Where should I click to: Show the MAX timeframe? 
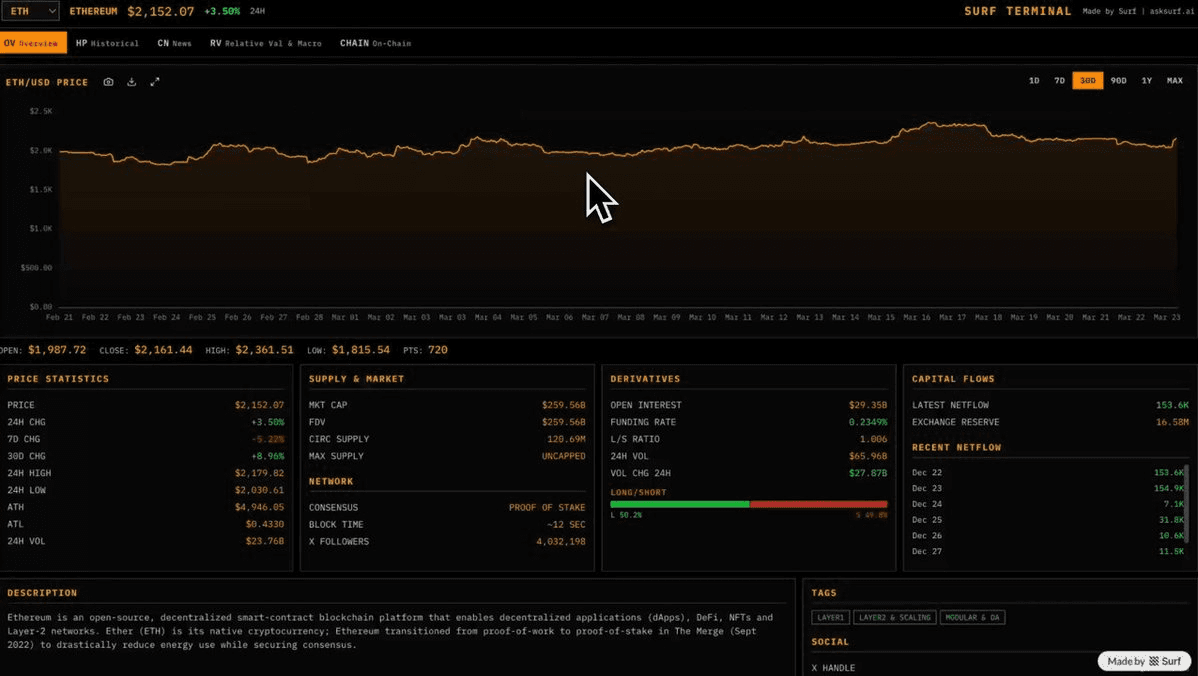coord(1174,80)
